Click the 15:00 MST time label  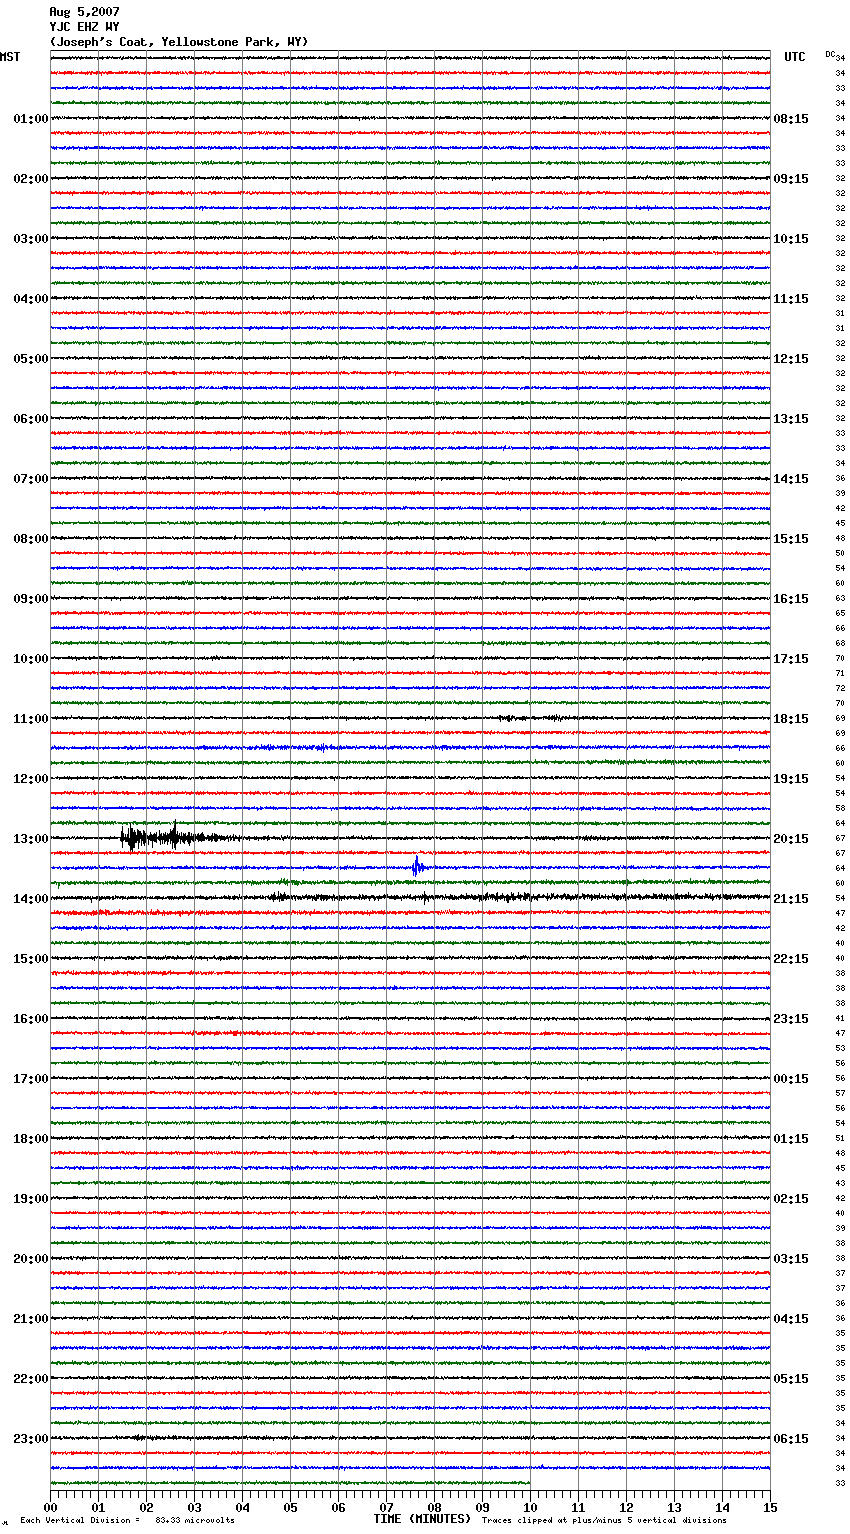tap(31, 959)
